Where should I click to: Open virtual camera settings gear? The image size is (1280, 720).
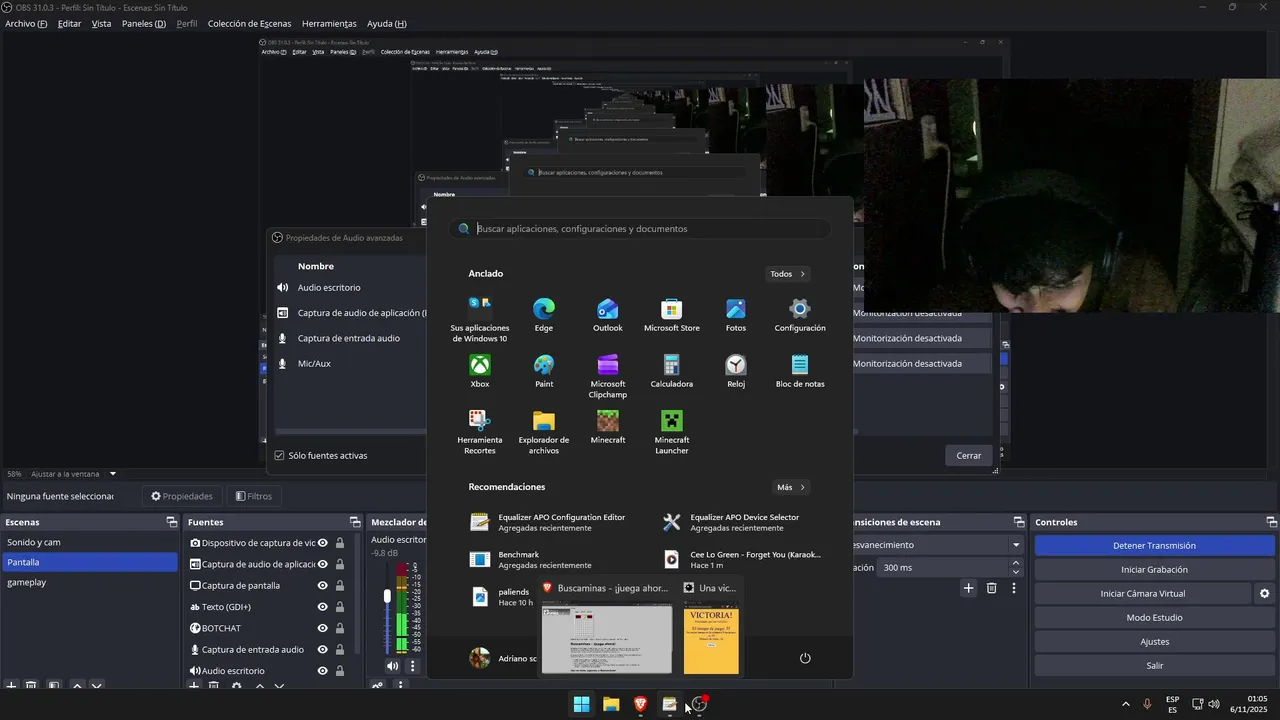click(x=1264, y=593)
